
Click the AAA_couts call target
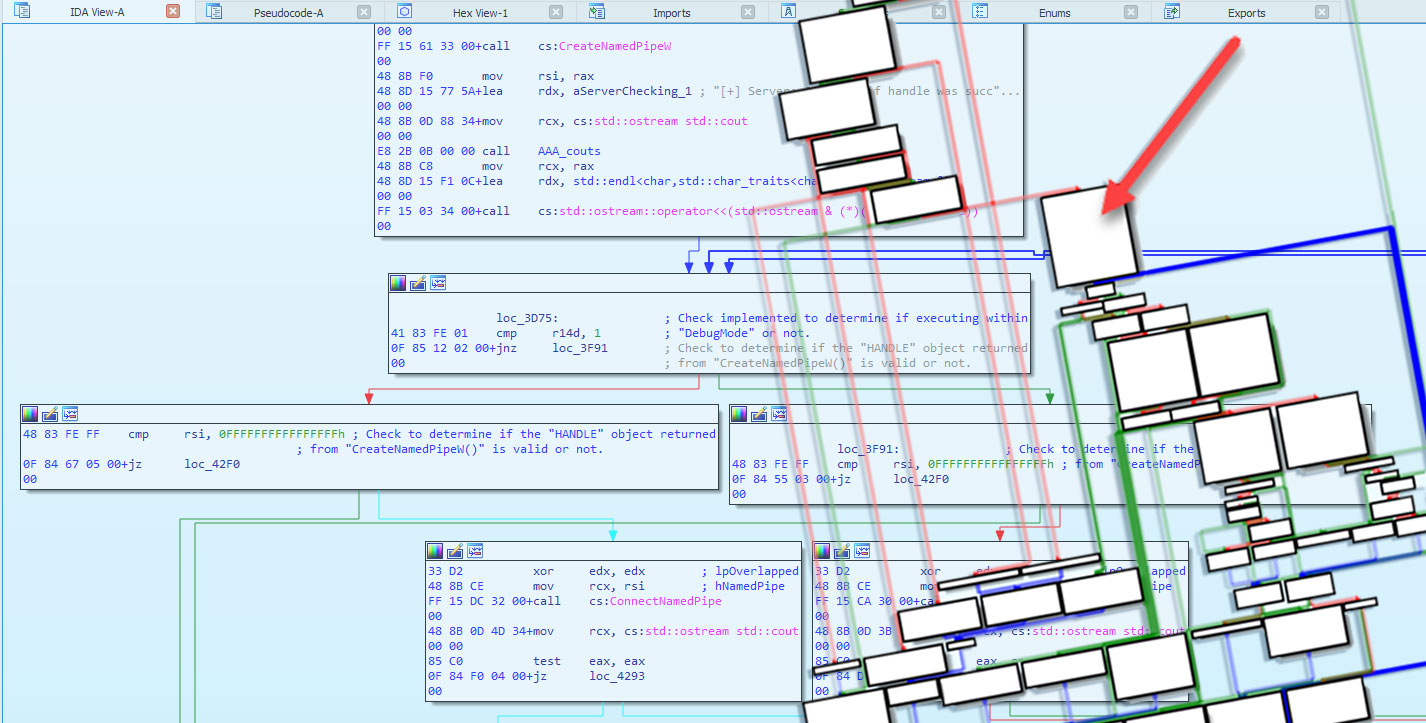(x=569, y=151)
